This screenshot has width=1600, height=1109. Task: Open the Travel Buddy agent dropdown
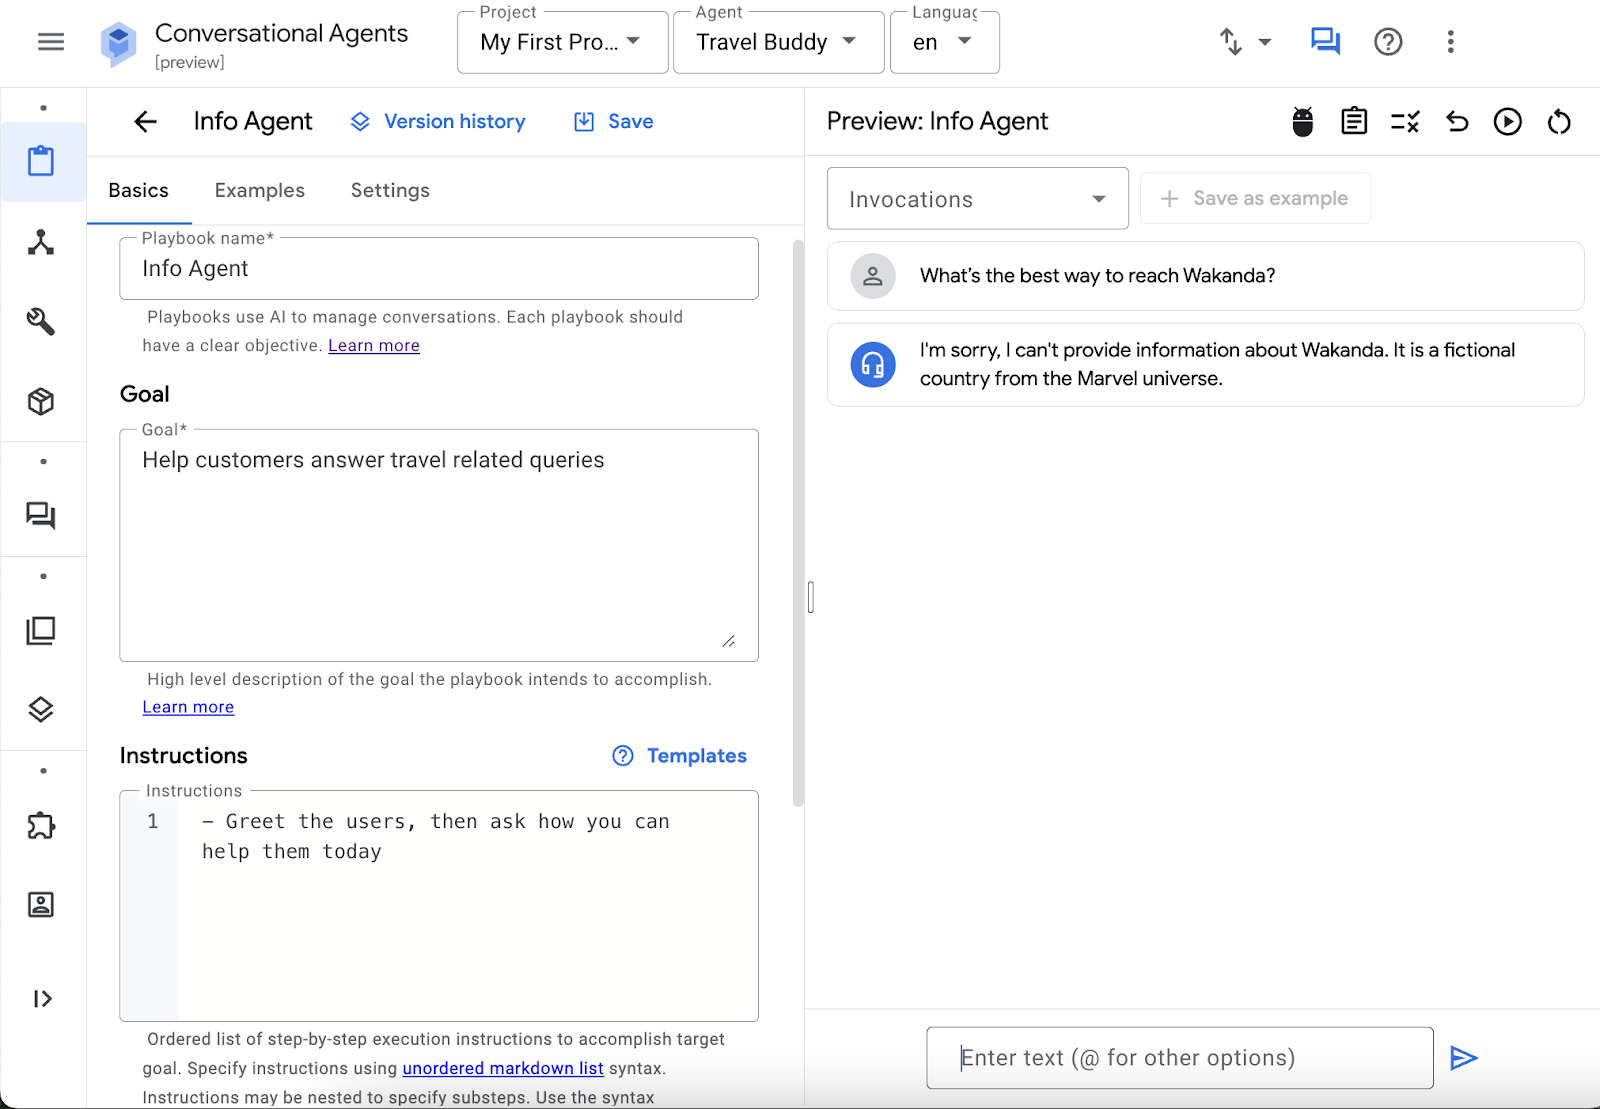[x=778, y=42]
